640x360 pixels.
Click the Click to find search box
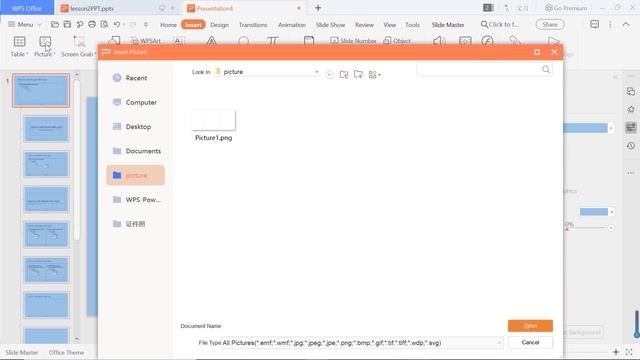click(500, 24)
